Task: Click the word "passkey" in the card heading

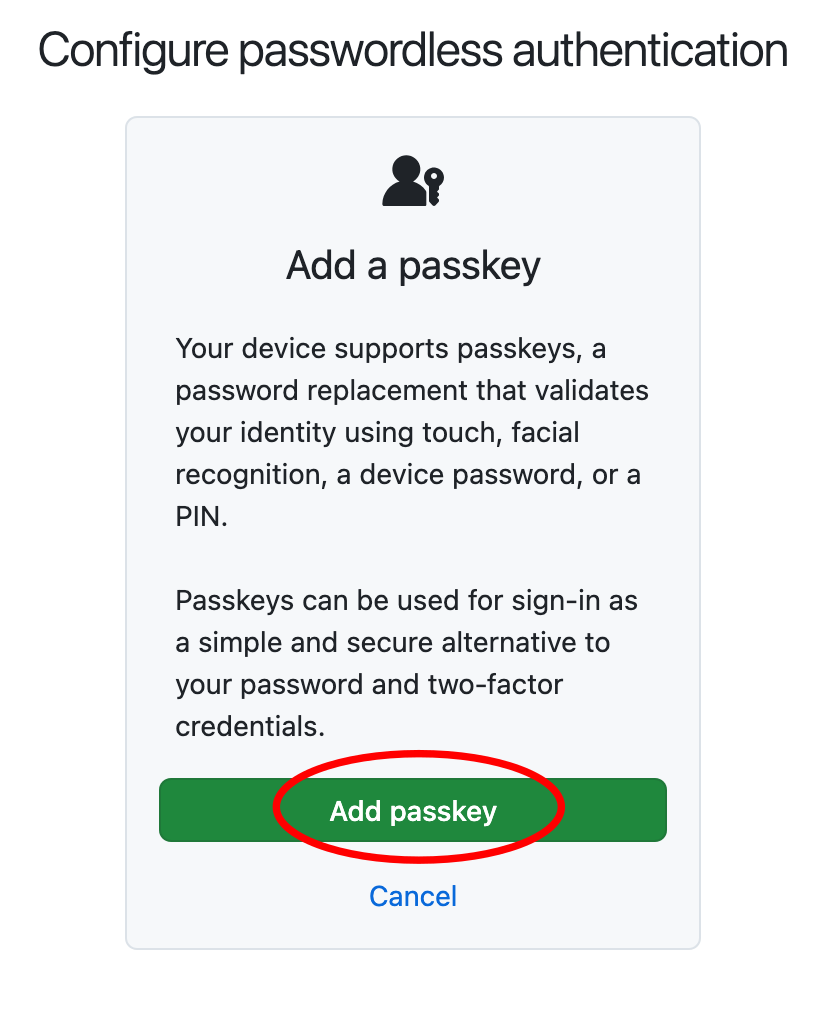Action: click(470, 266)
